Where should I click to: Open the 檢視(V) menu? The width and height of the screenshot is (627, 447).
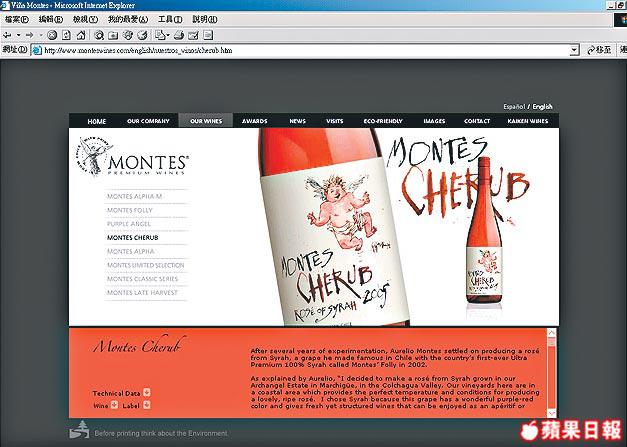coord(85,19)
